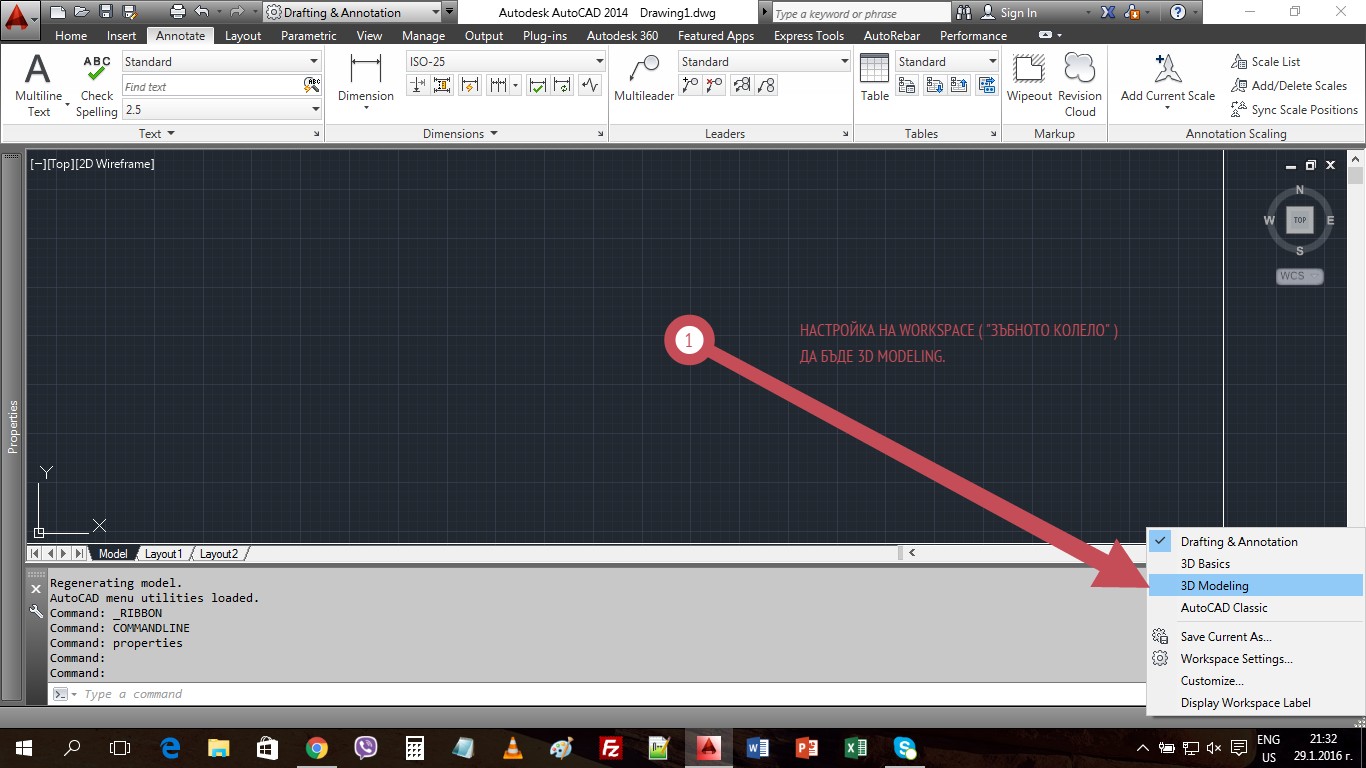Open the table style Standard dropdown

[x=946, y=62]
